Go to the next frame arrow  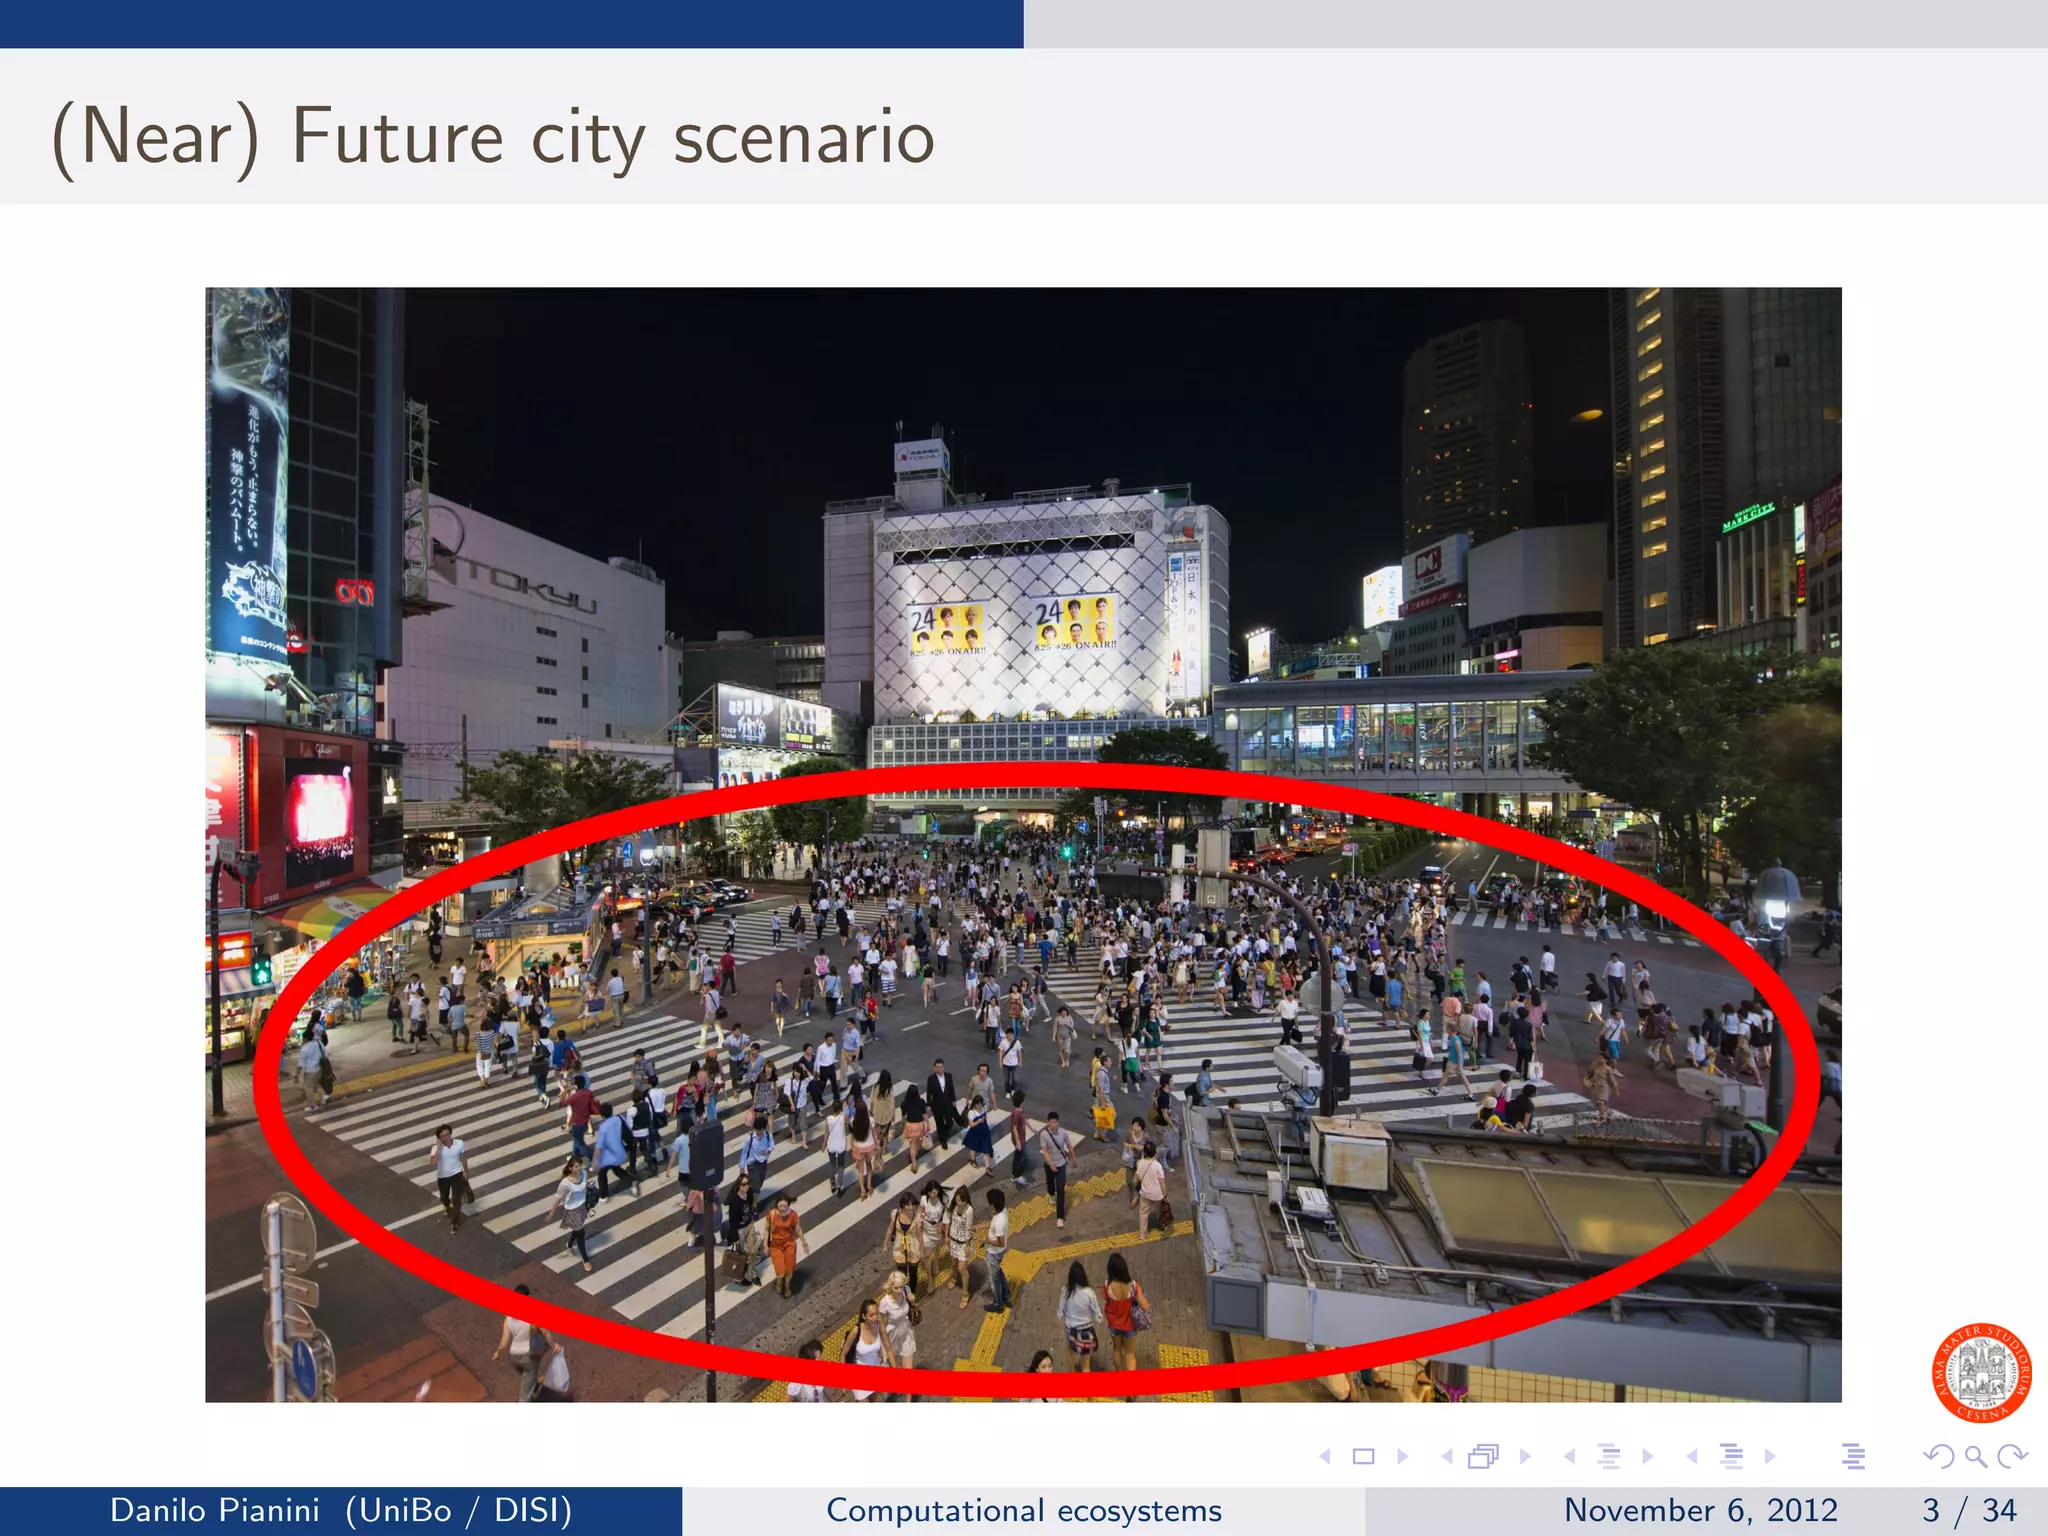(x=1525, y=1457)
